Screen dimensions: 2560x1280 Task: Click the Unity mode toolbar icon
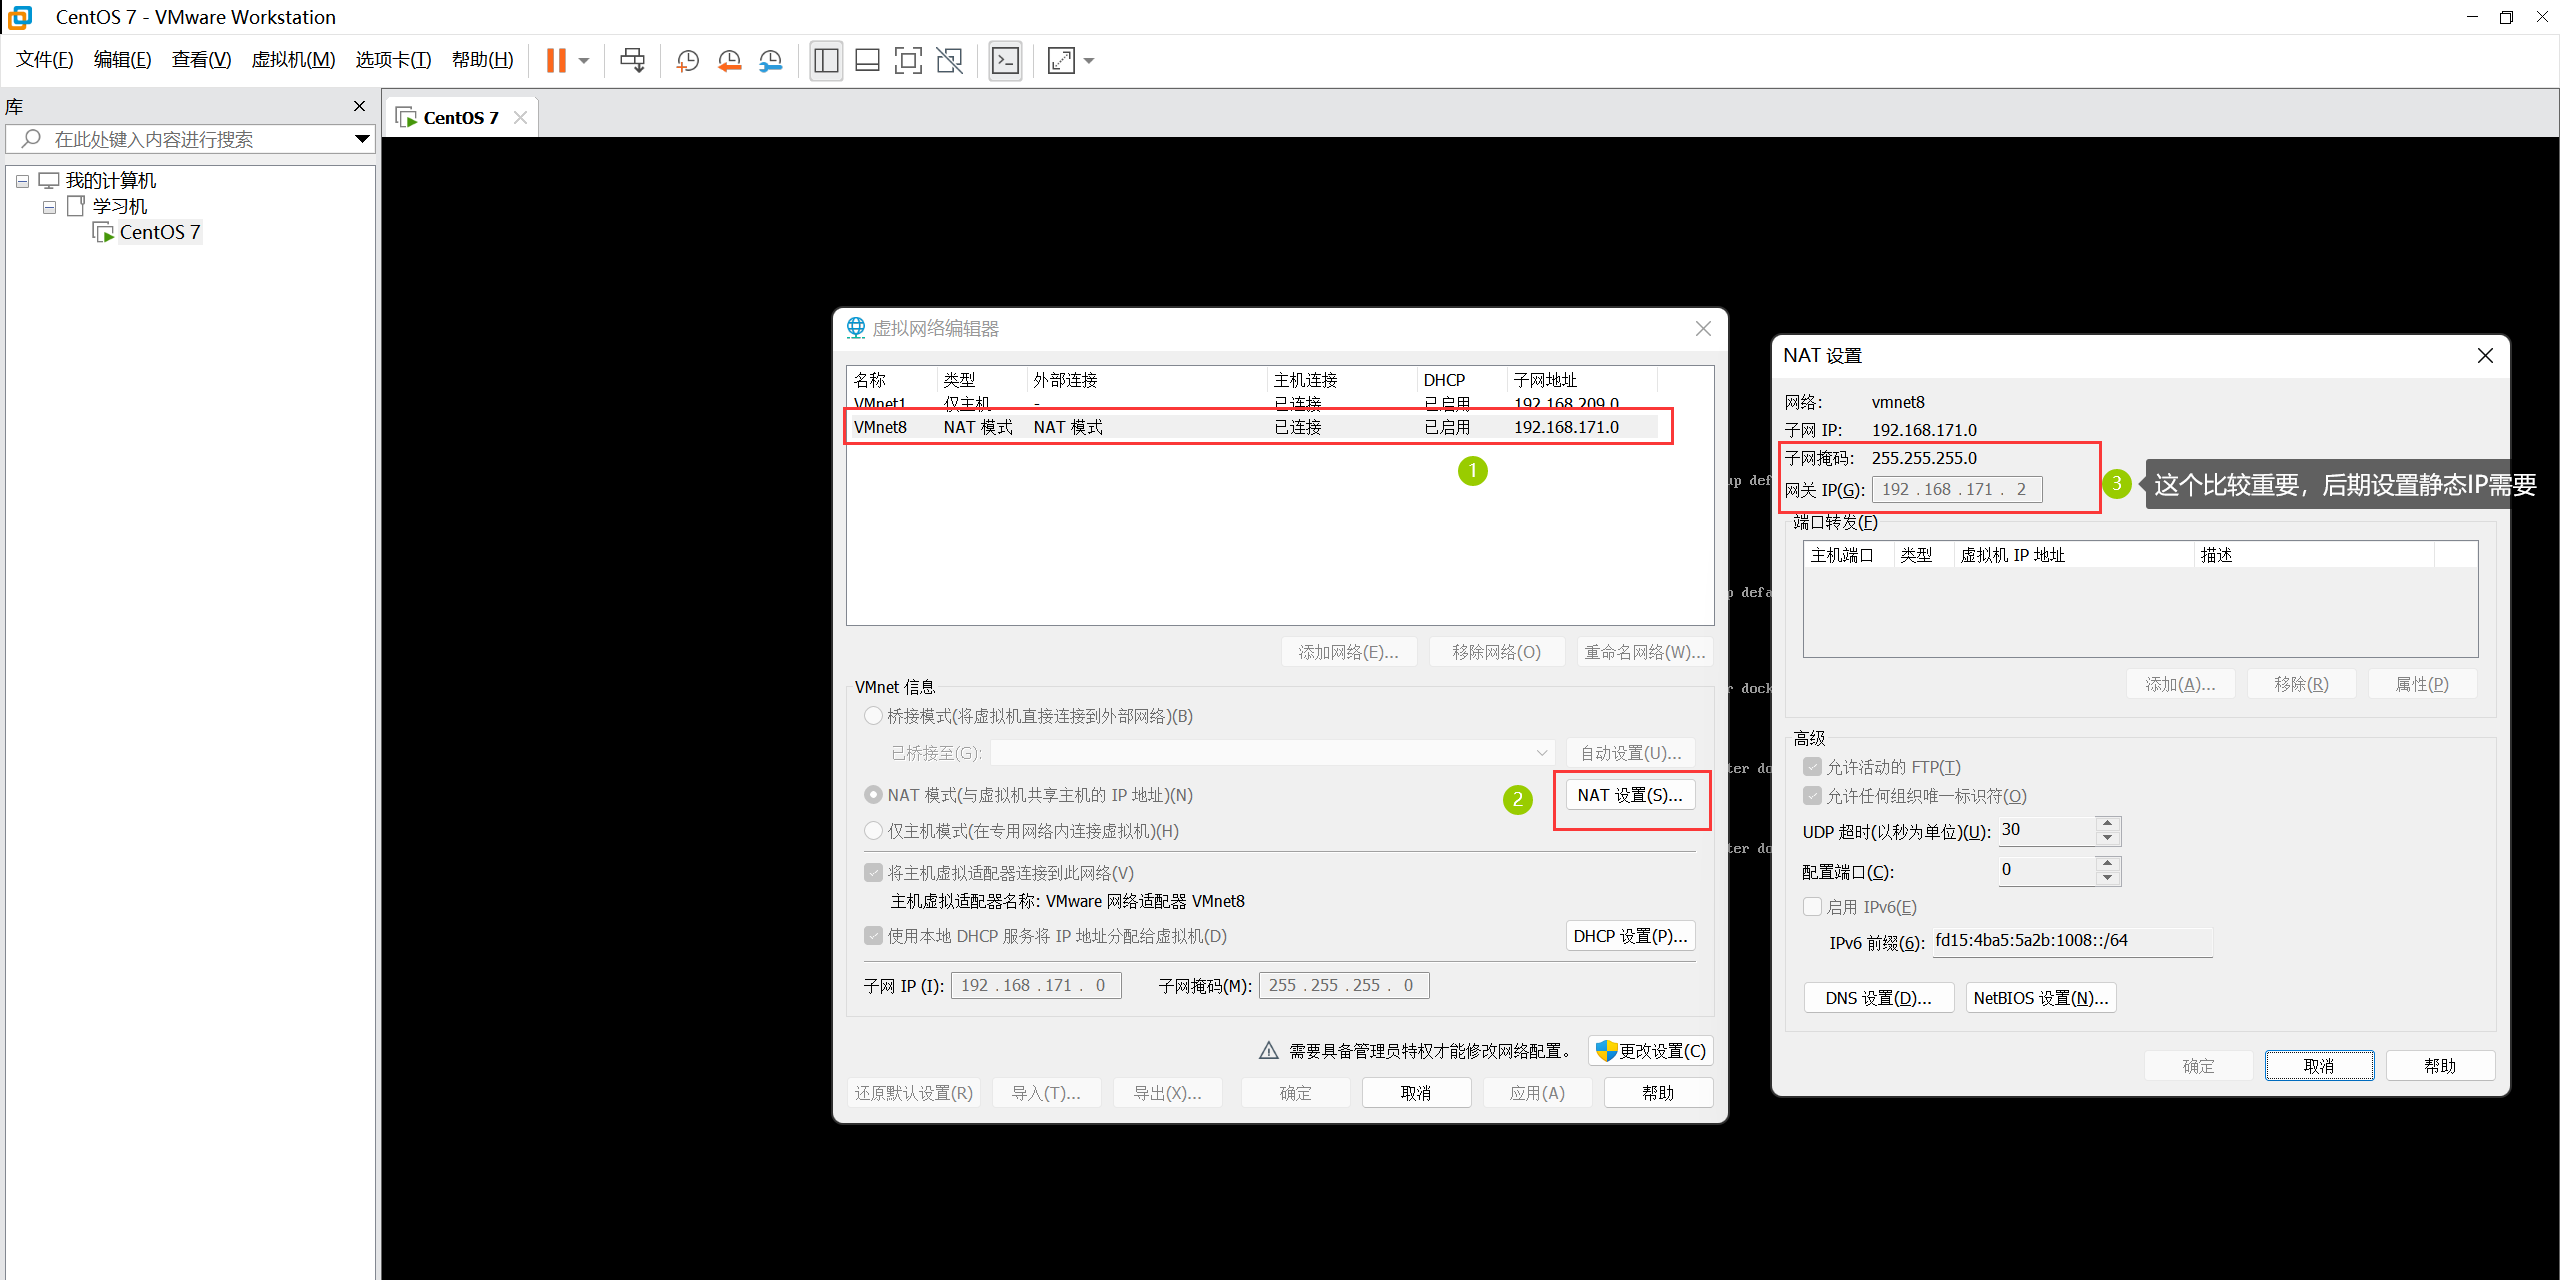(x=949, y=61)
